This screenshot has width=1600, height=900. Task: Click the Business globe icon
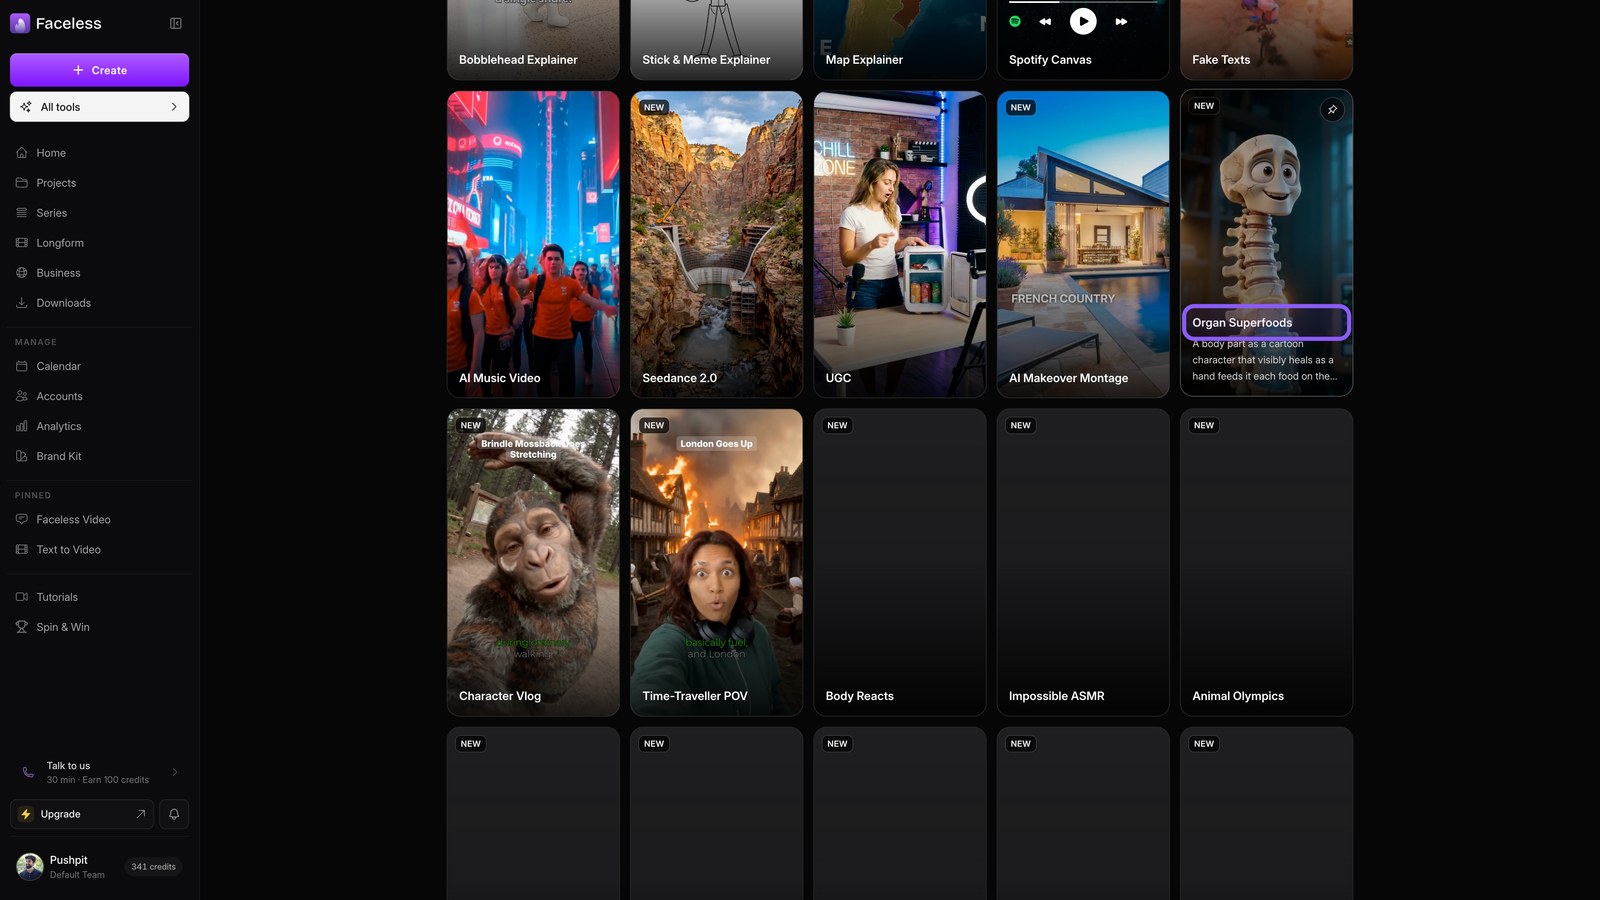click(22, 273)
